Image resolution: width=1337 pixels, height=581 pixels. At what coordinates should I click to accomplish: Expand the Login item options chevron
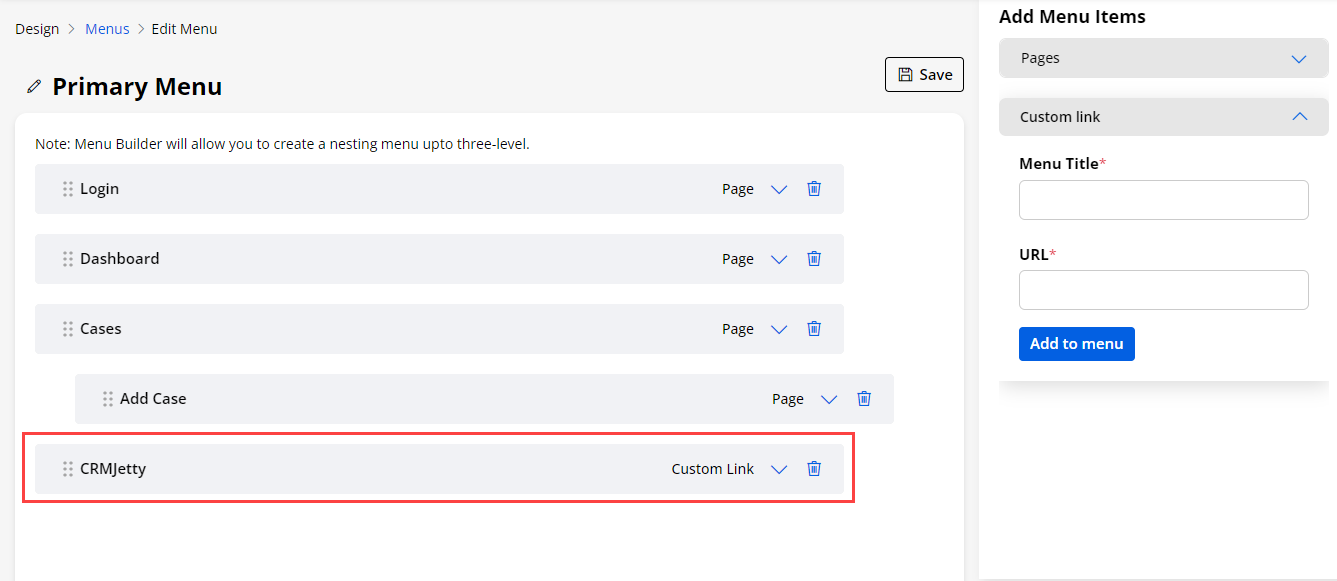coord(779,190)
